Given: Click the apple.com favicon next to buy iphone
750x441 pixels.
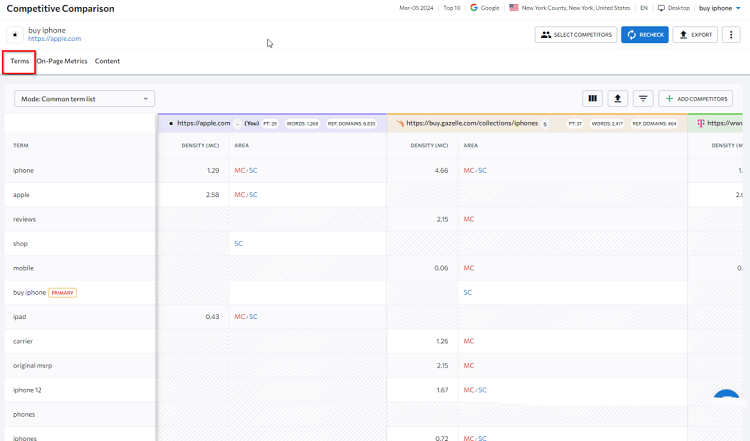Looking at the screenshot, I should pos(15,34).
